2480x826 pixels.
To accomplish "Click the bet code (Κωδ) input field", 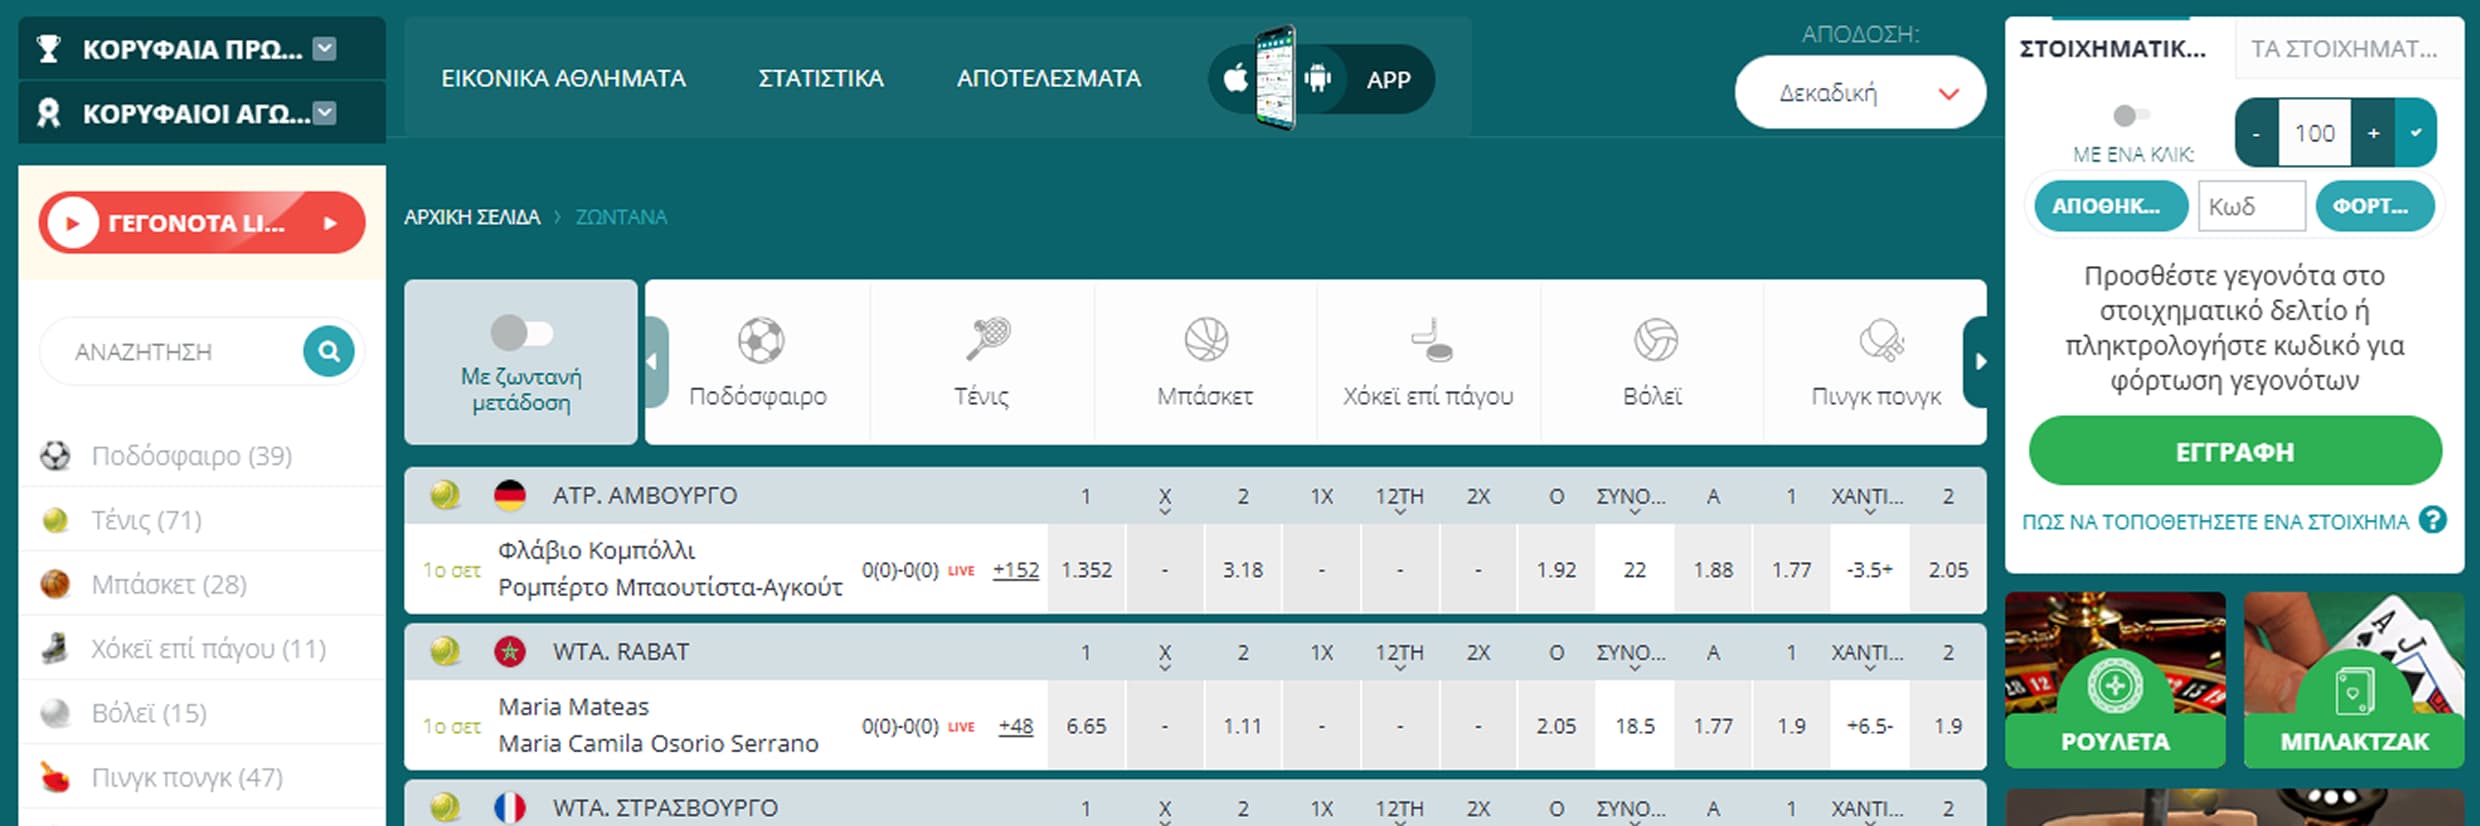I will click(2250, 206).
